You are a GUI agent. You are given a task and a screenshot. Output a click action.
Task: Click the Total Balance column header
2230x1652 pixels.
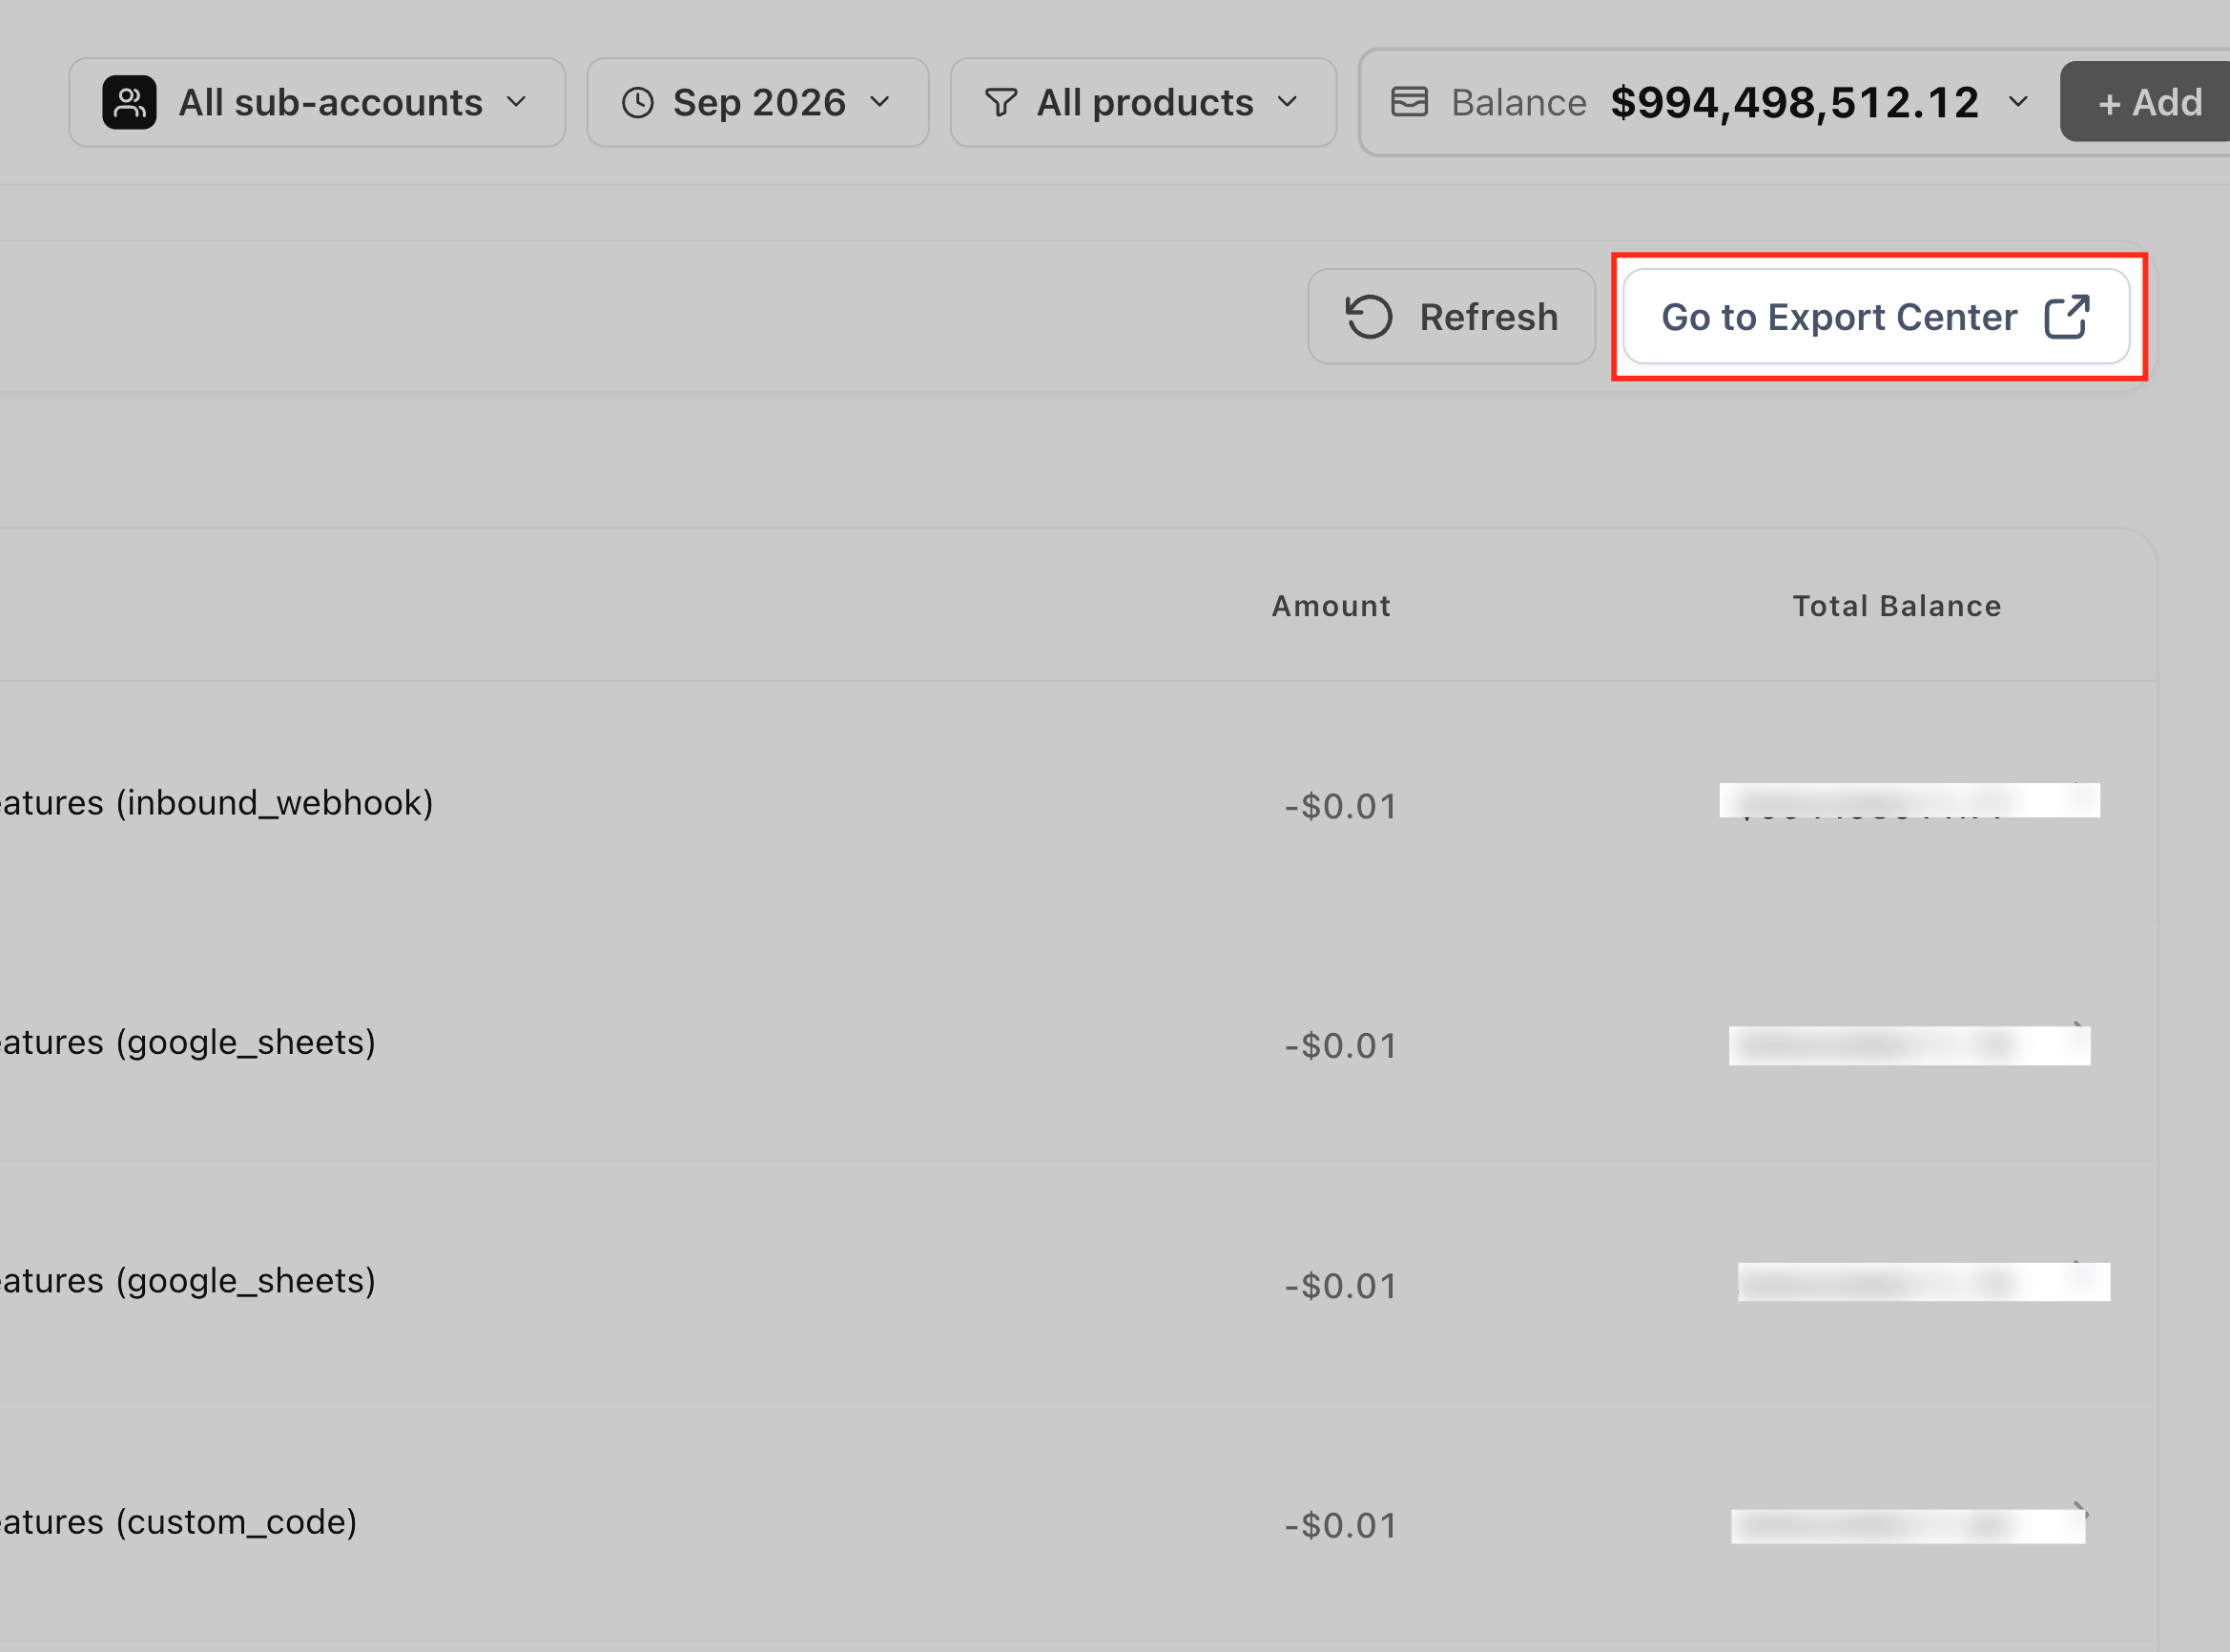pos(1897,606)
